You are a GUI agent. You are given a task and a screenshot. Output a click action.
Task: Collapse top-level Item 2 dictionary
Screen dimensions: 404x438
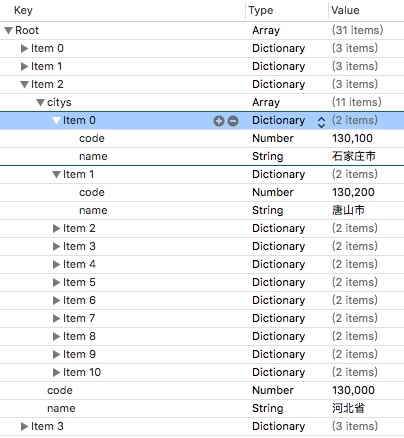click(x=24, y=85)
